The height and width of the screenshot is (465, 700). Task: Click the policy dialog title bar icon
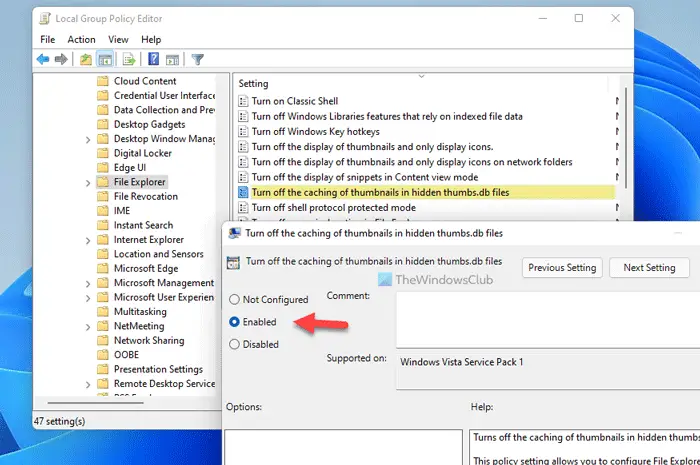coord(234,233)
